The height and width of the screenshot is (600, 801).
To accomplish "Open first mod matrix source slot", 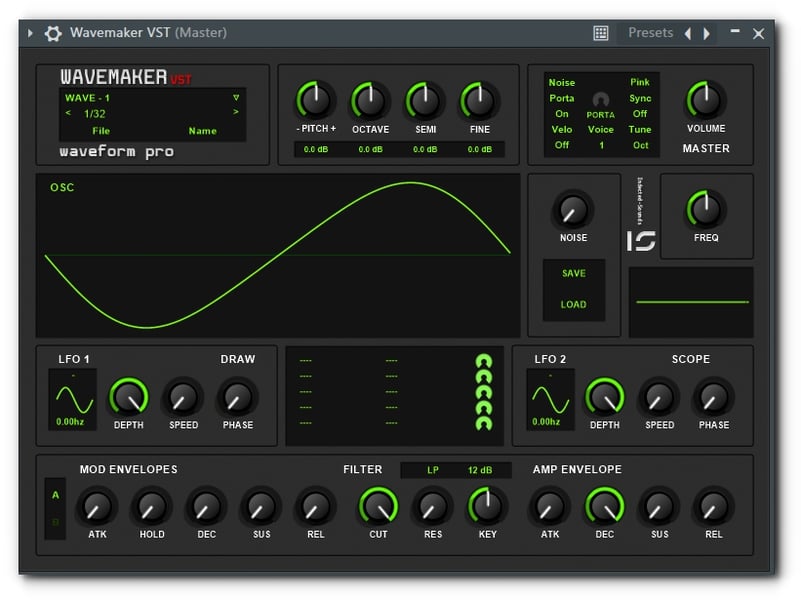I will tap(305, 361).
